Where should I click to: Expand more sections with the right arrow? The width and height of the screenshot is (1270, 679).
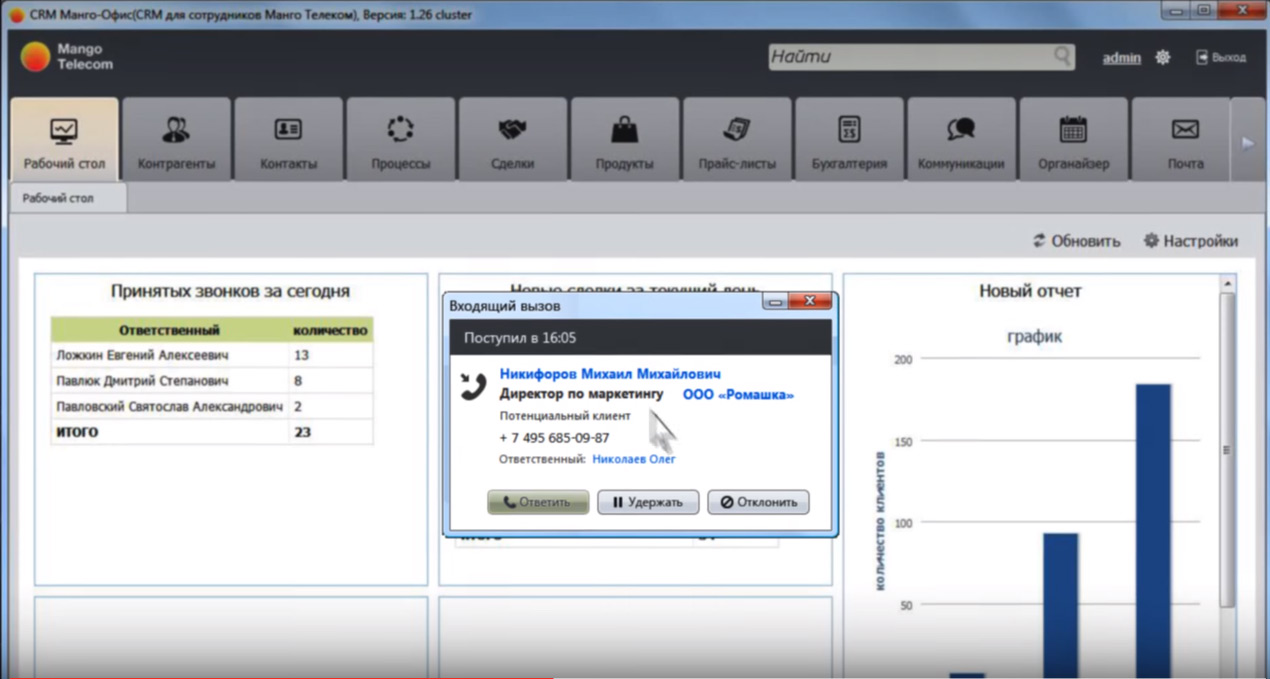coord(1247,143)
